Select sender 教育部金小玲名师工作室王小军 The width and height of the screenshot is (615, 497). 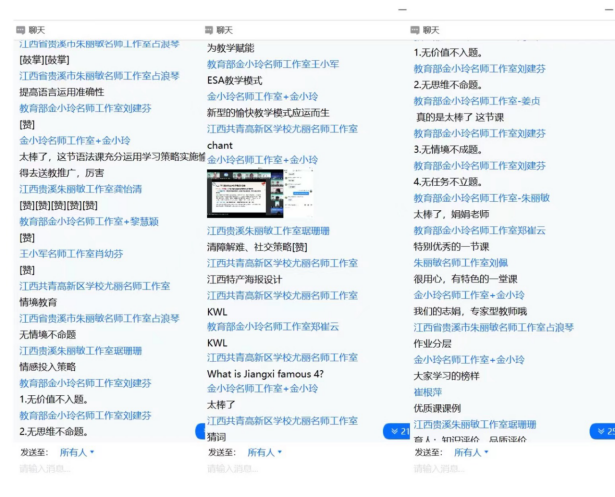click(x=273, y=64)
